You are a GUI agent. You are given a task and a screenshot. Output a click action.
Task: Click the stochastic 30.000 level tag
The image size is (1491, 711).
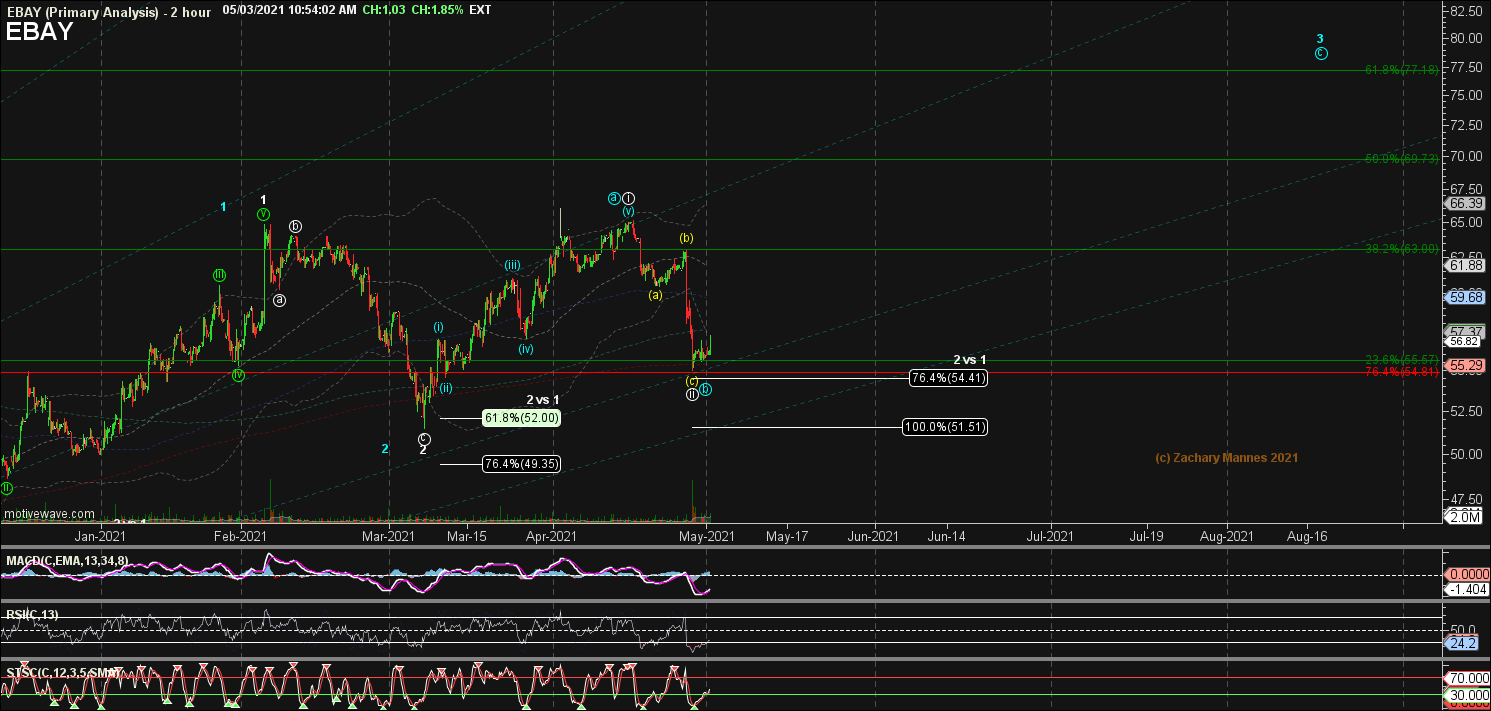click(1465, 694)
